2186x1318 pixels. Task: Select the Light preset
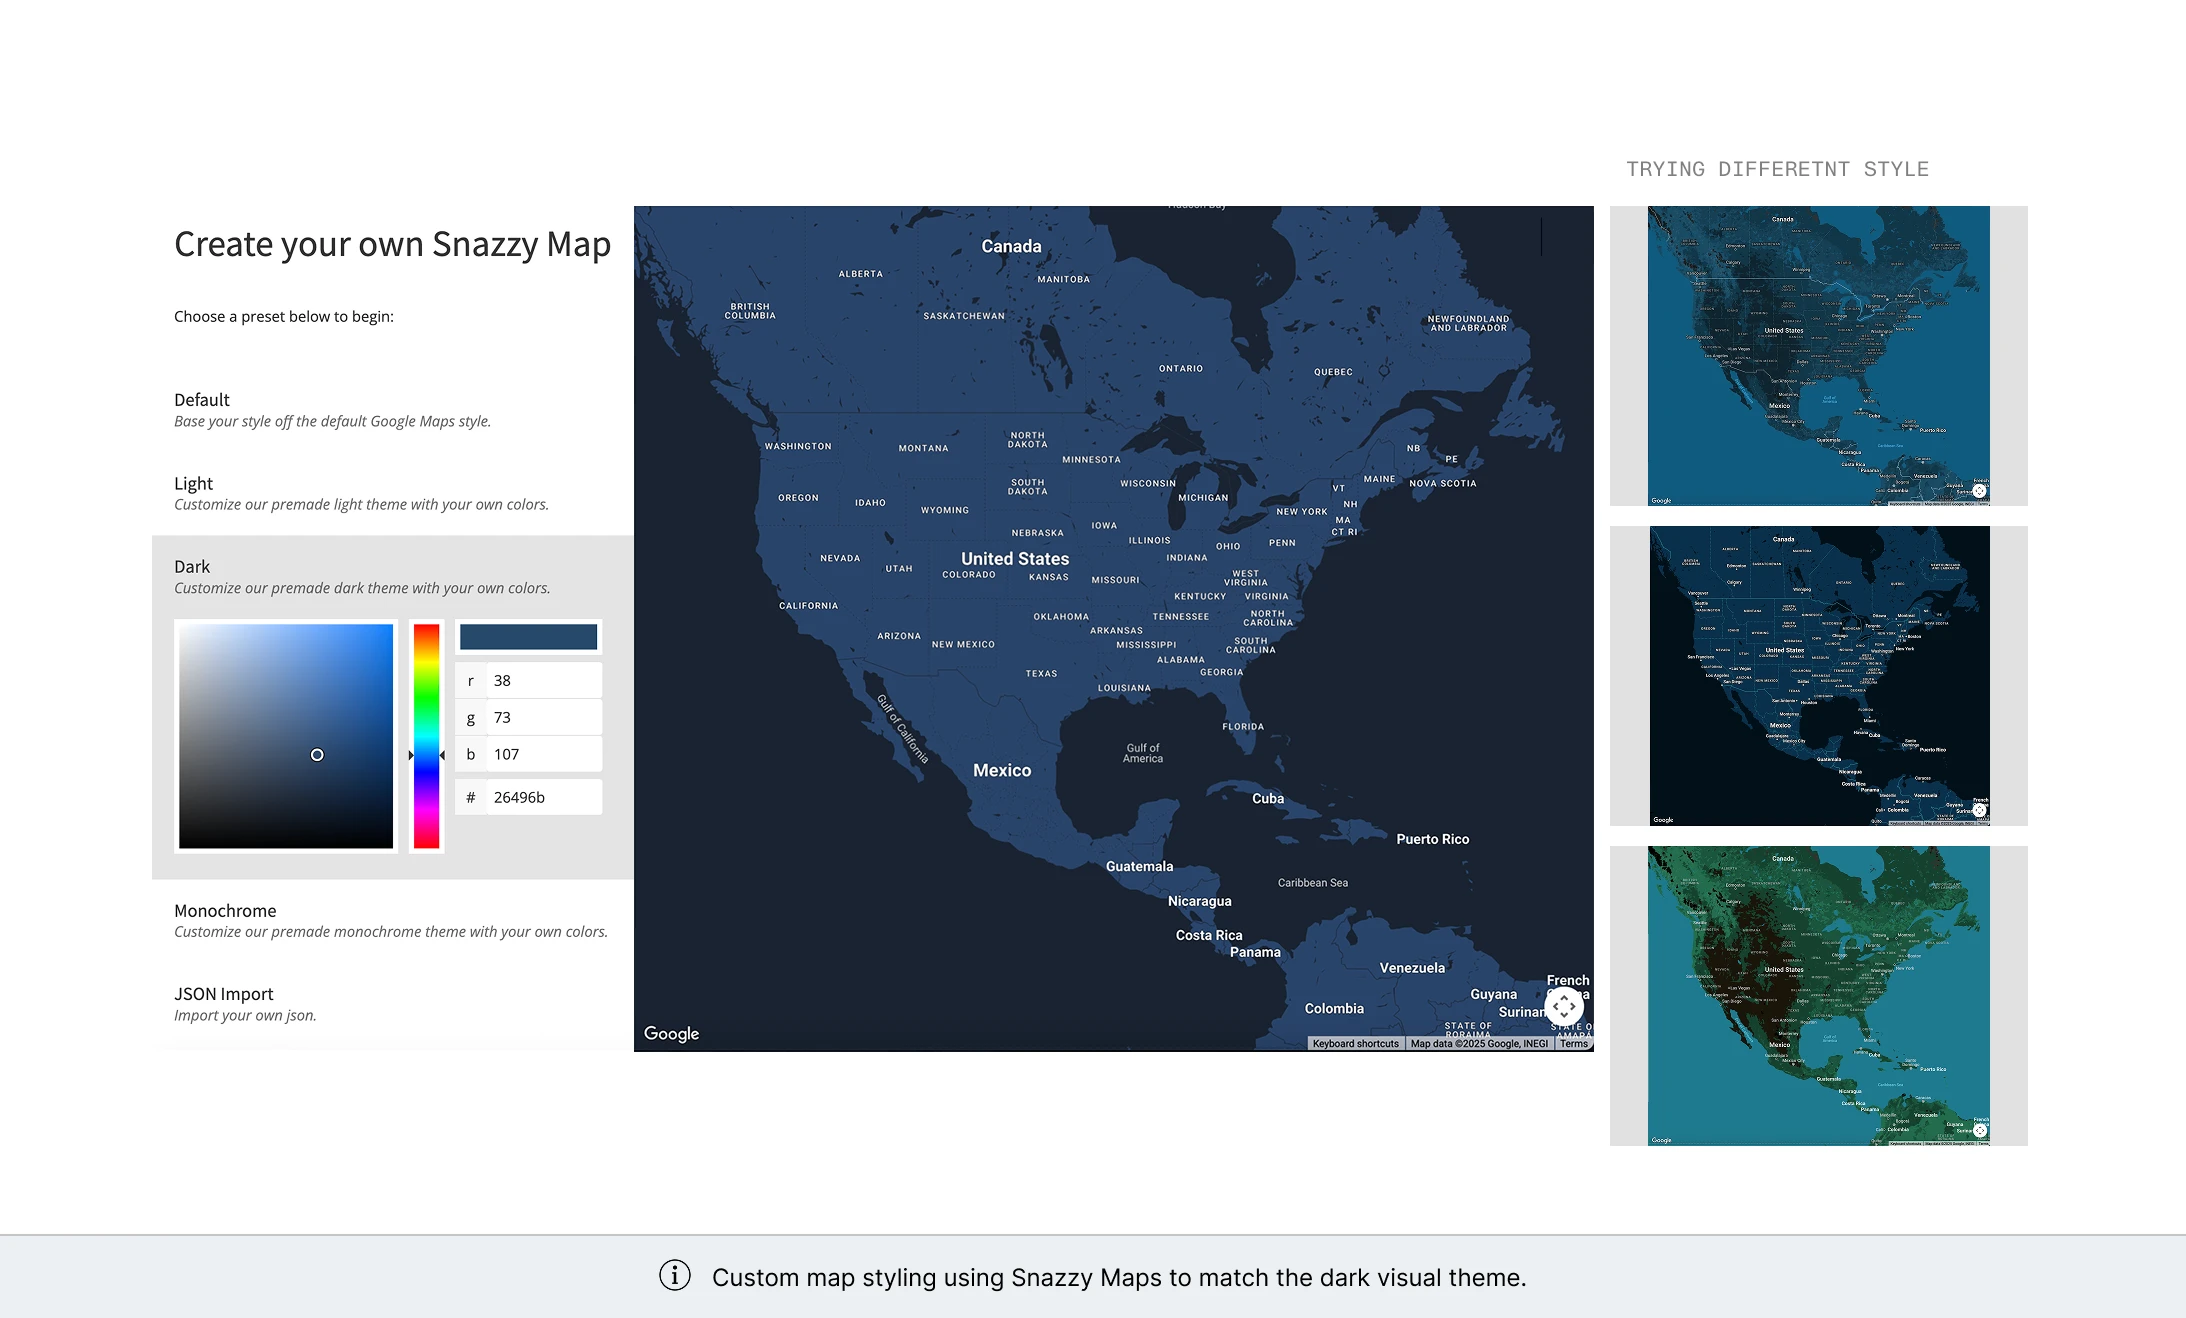[x=194, y=484]
